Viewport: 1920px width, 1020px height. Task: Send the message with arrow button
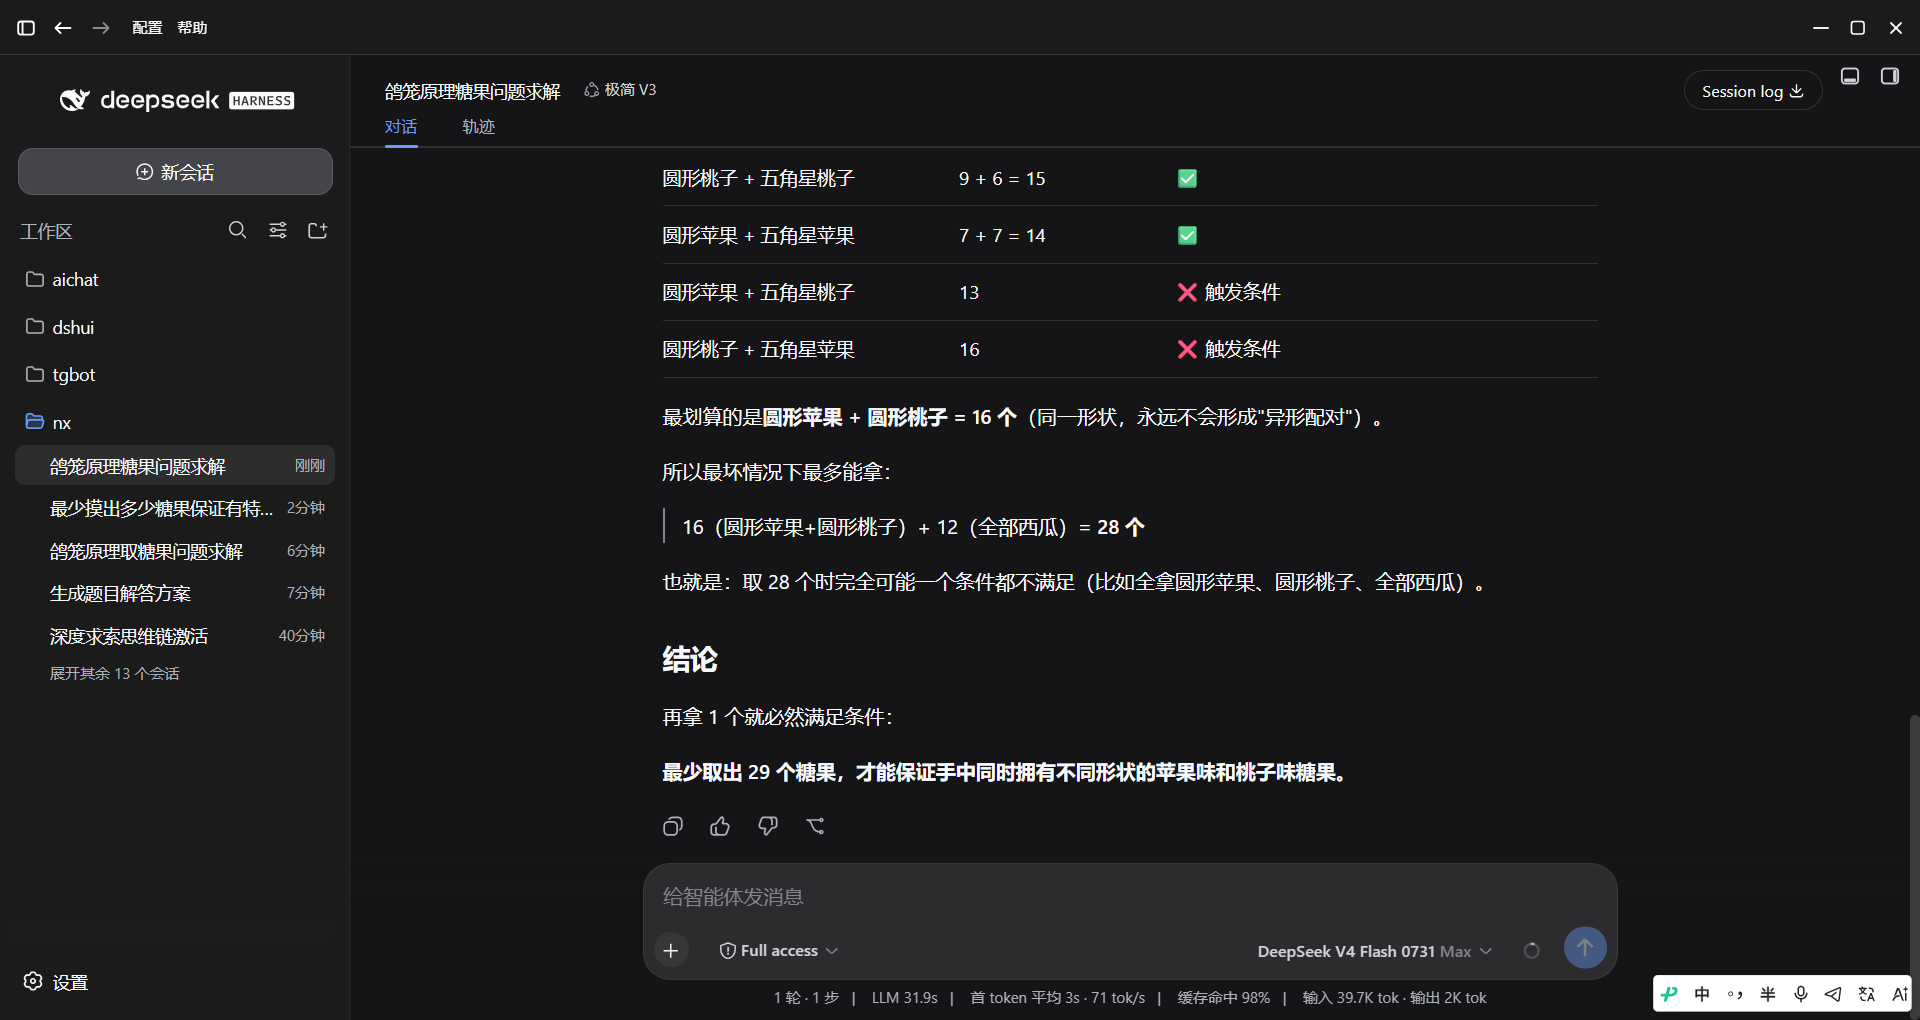click(x=1585, y=947)
